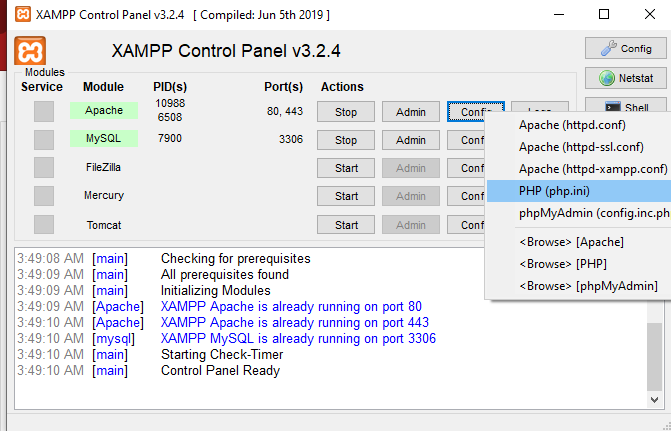Toggle the Apache service checkbox
Image resolution: width=671 pixels, height=431 pixels.
[44, 111]
